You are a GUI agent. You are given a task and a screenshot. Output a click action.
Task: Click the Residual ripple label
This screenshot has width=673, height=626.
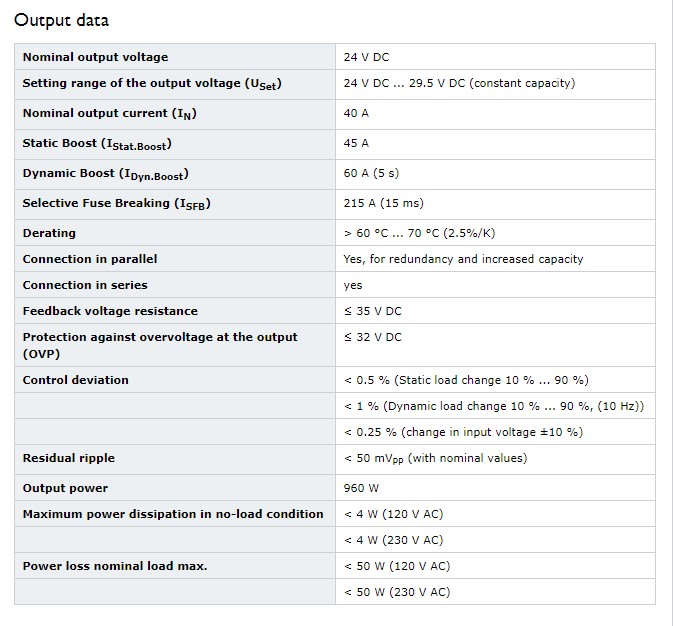coord(69,458)
